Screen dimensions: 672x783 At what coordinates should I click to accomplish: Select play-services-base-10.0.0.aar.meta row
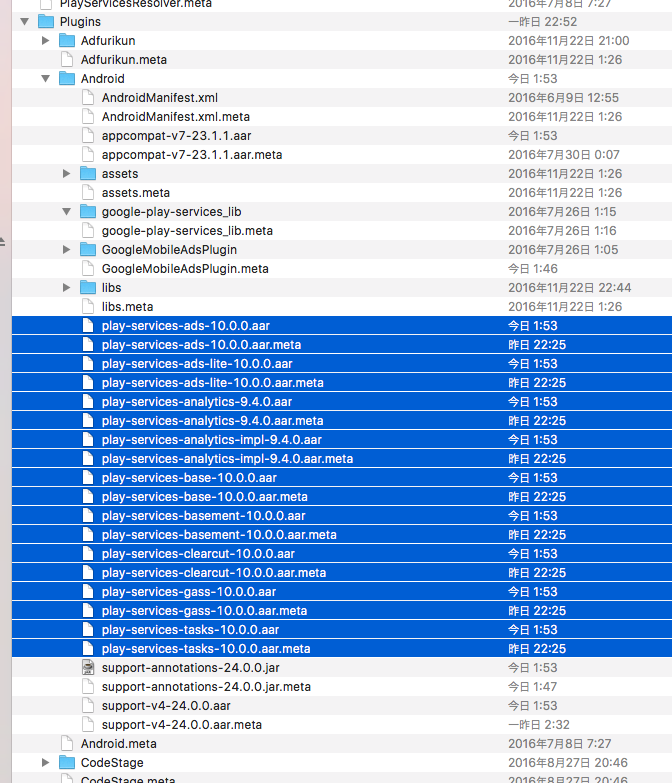tap(342, 496)
